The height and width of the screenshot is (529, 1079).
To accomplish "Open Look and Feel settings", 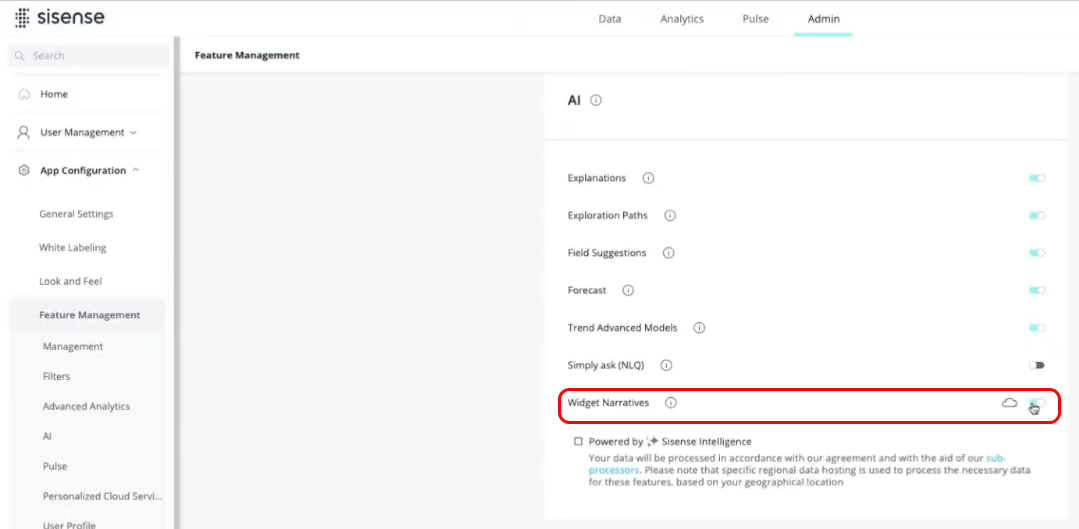I will (71, 281).
